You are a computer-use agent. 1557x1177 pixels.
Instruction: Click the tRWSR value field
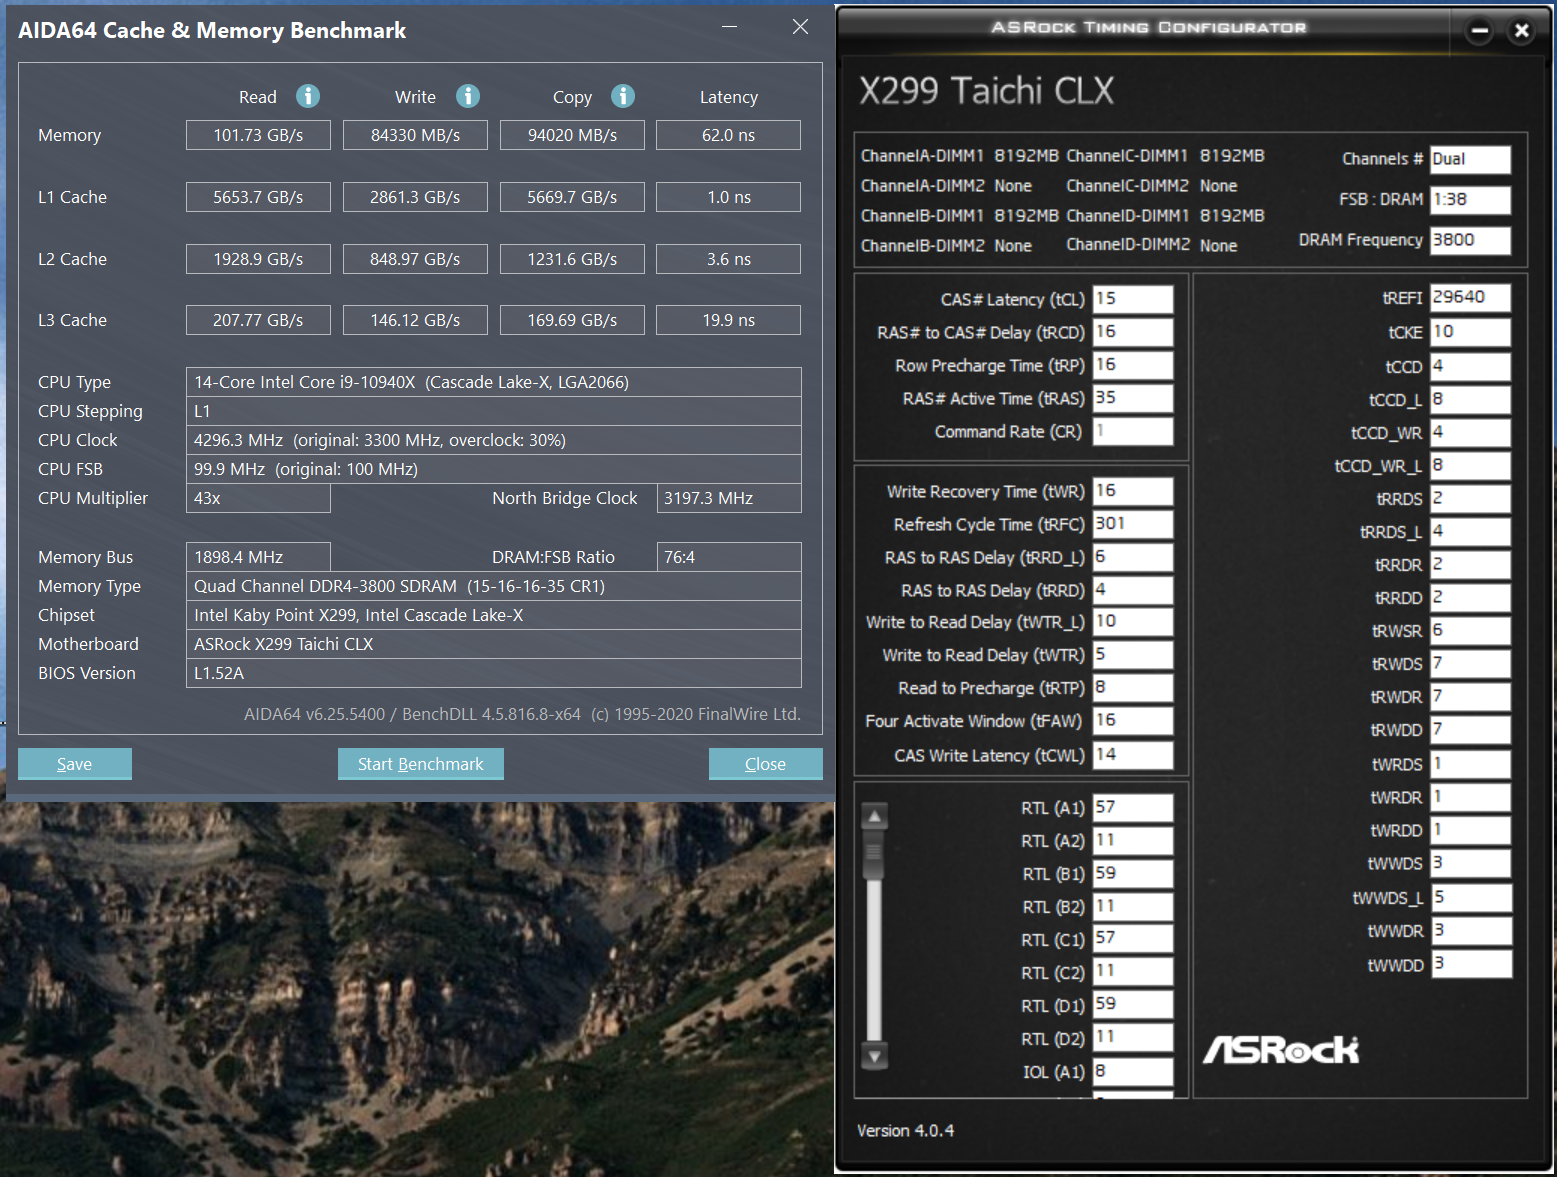pyautogui.click(x=1470, y=631)
